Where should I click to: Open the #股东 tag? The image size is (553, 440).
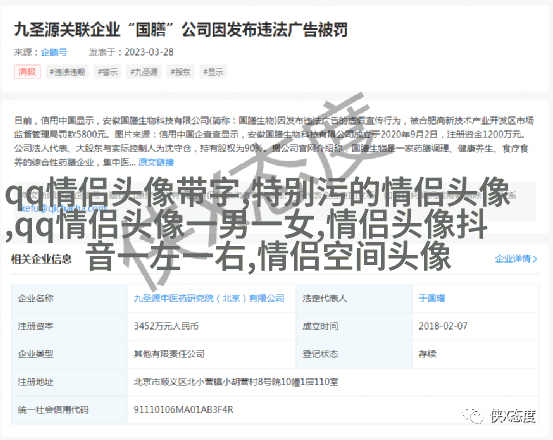(x=180, y=72)
